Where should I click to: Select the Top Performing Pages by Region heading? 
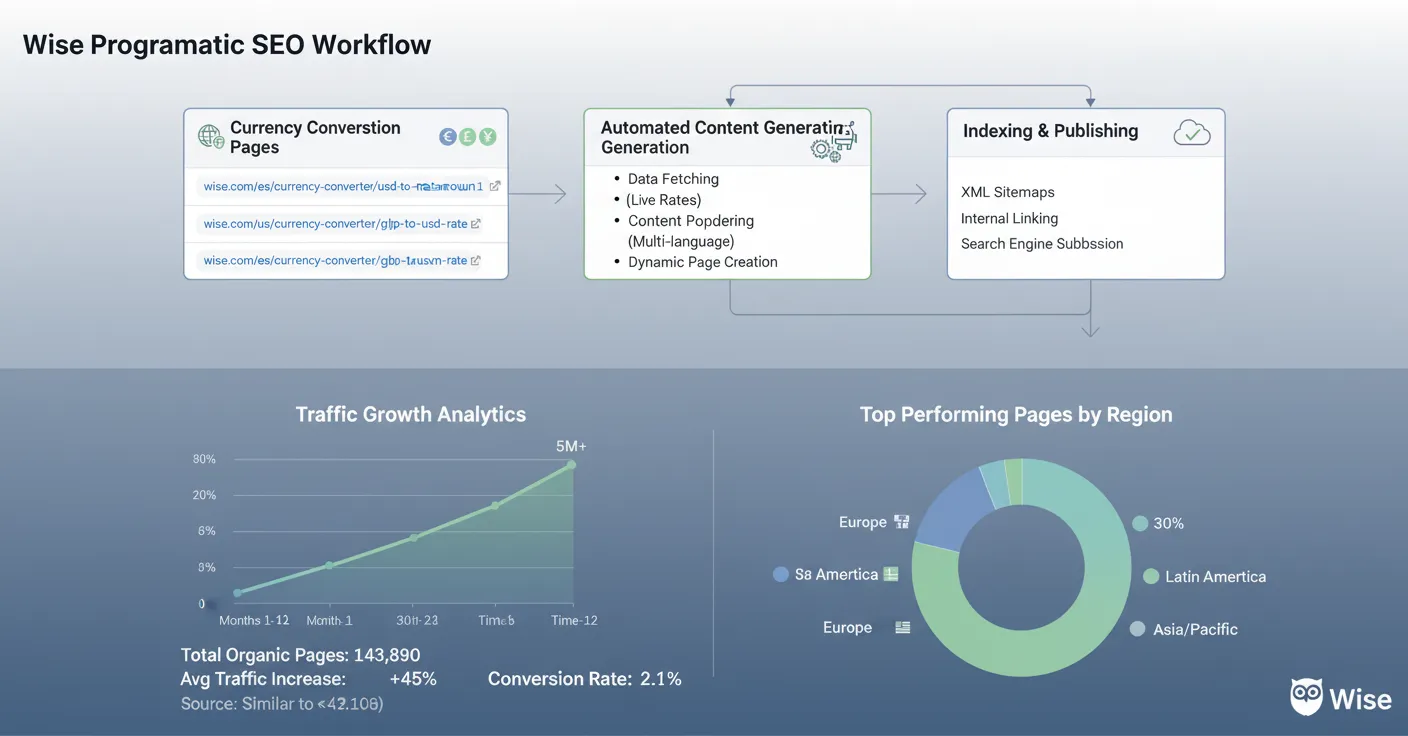tap(1016, 413)
